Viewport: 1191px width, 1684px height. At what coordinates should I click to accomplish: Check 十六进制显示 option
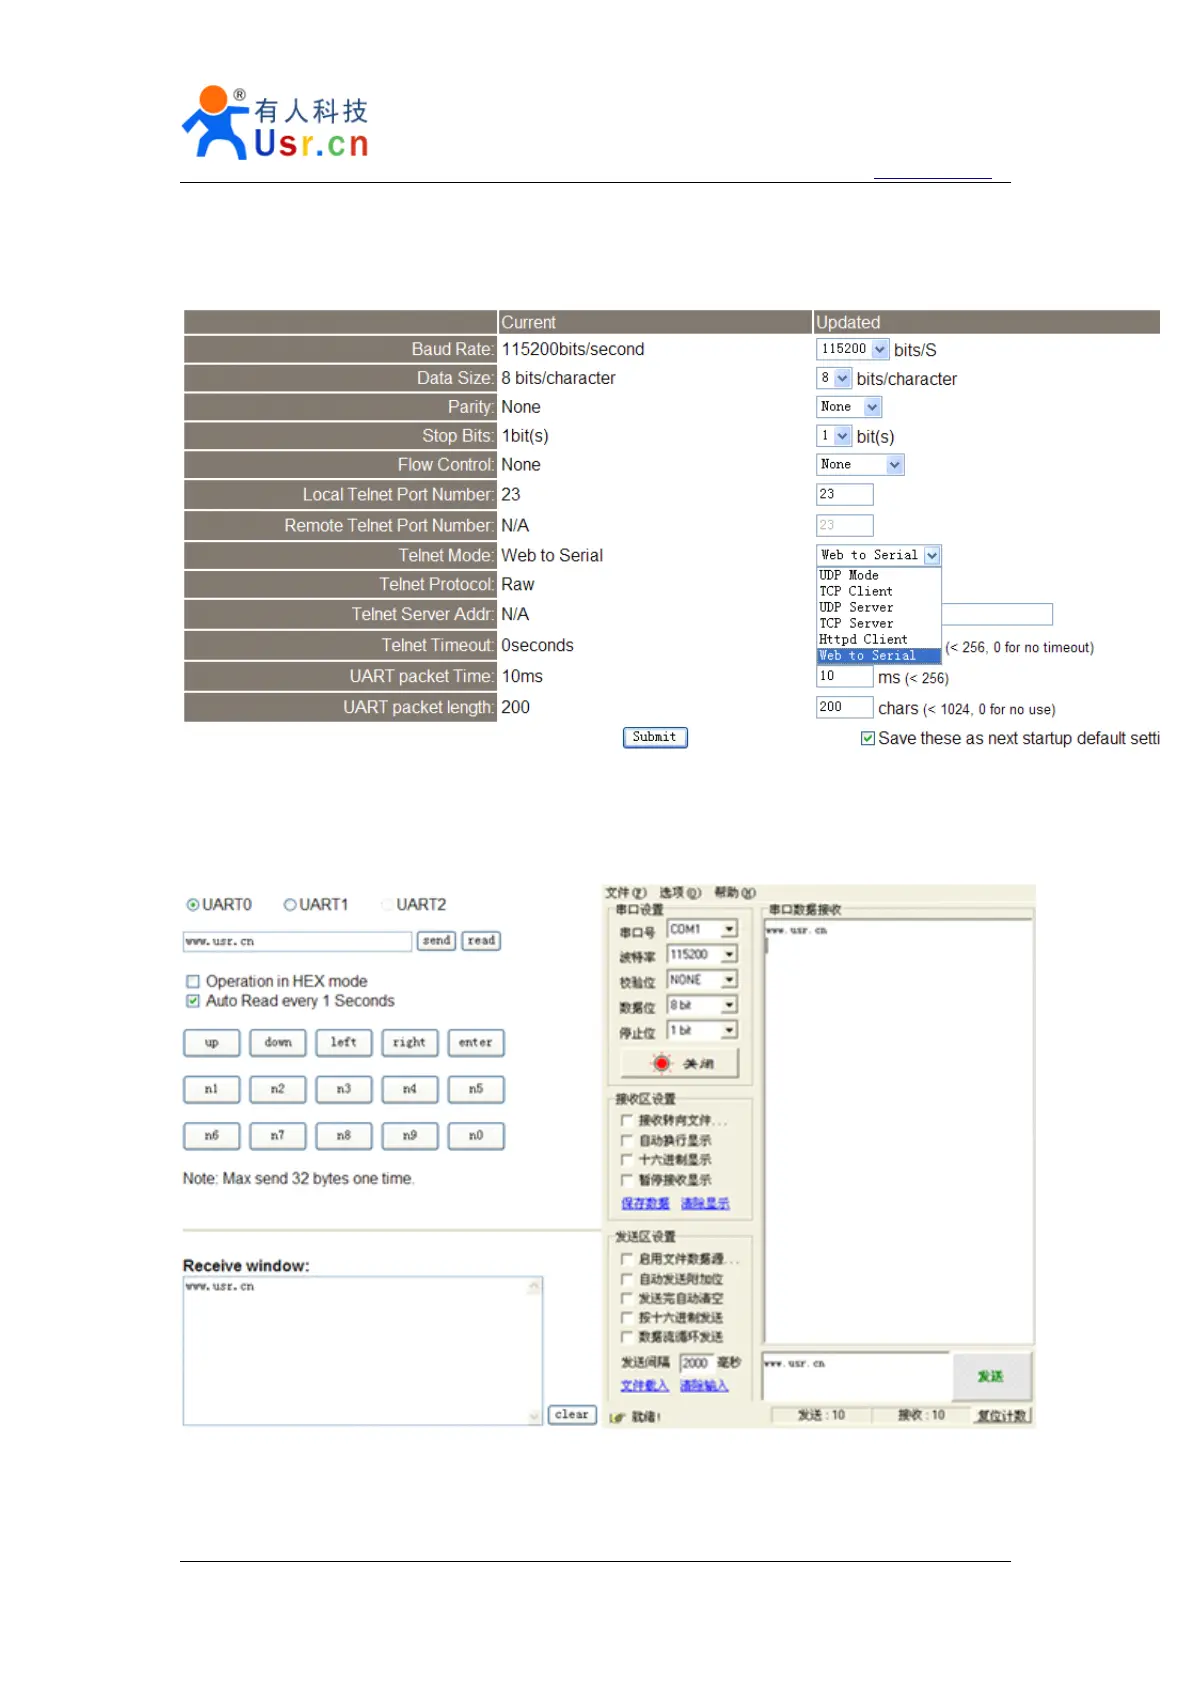coord(627,1160)
